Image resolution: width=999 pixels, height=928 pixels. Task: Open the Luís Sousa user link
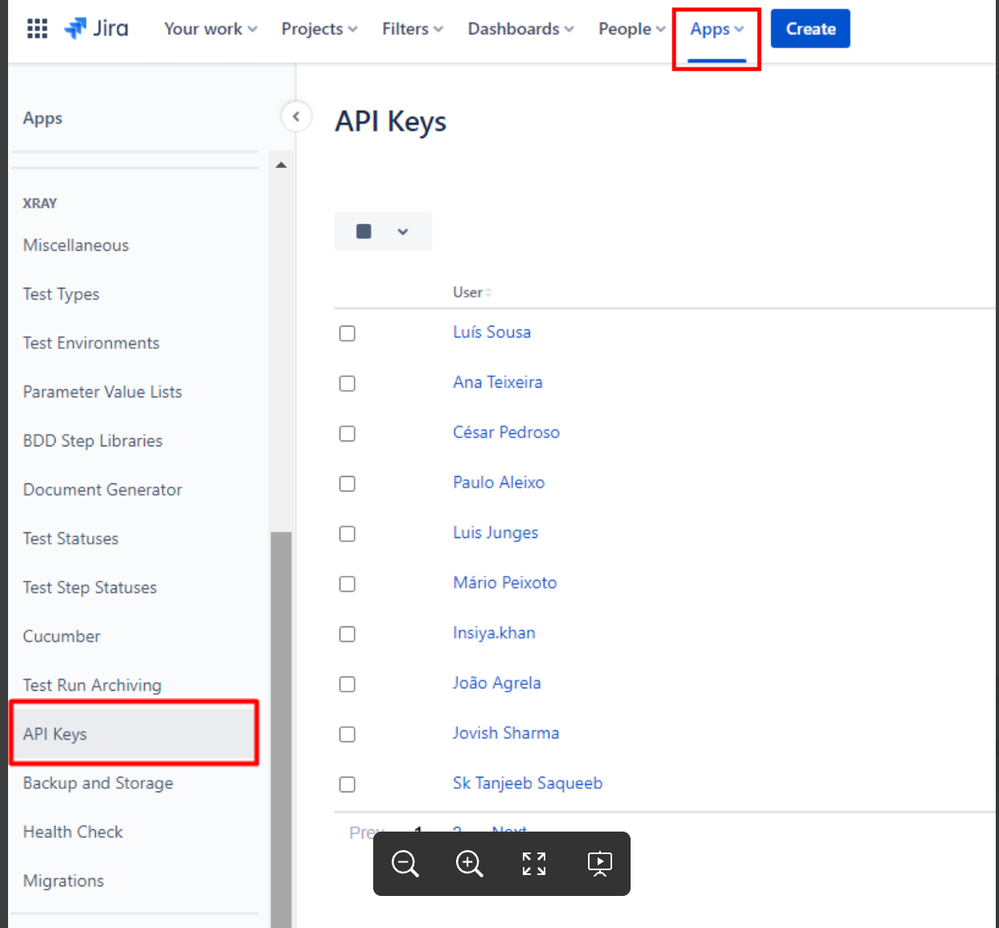(492, 332)
